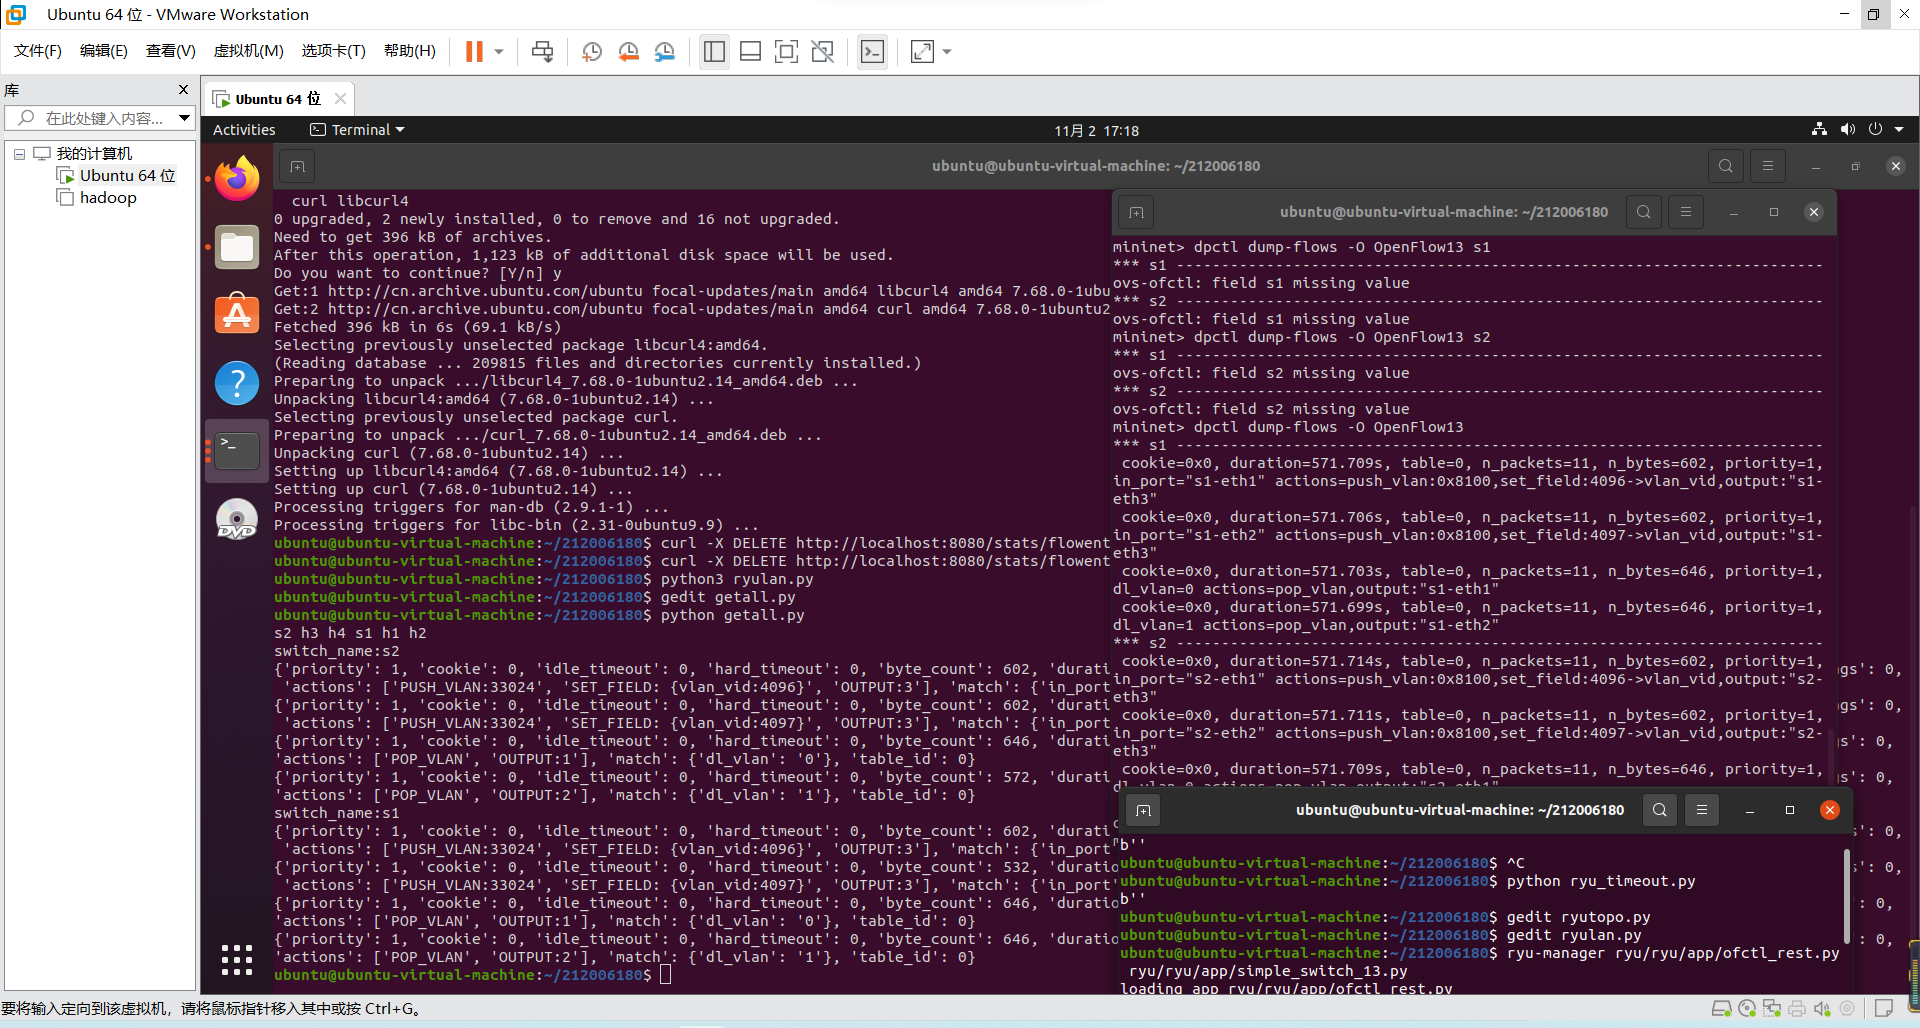Expand the system menu arrow in top bar

[1899, 130]
